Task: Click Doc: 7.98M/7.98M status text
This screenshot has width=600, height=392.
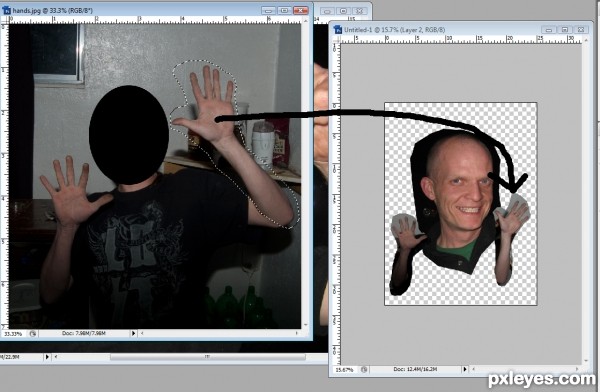Action: (84, 333)
